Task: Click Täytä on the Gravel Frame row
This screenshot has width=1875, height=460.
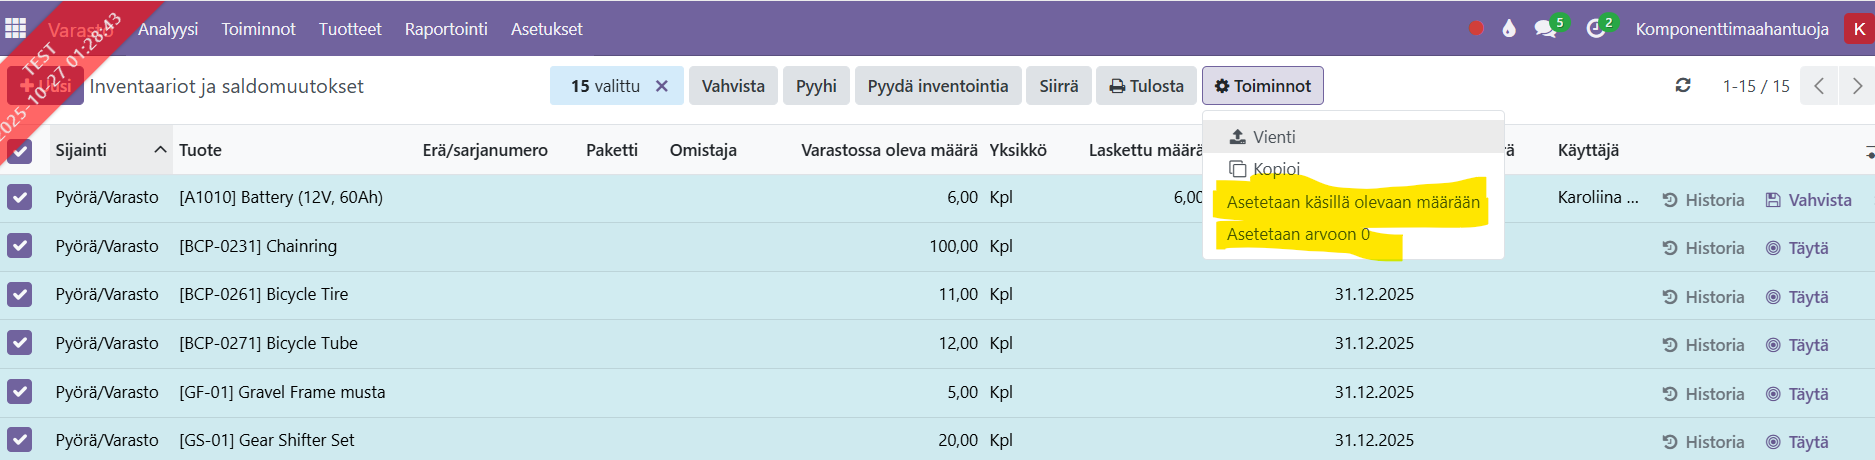Action: pyautogui.click(x=1798, y=394)
